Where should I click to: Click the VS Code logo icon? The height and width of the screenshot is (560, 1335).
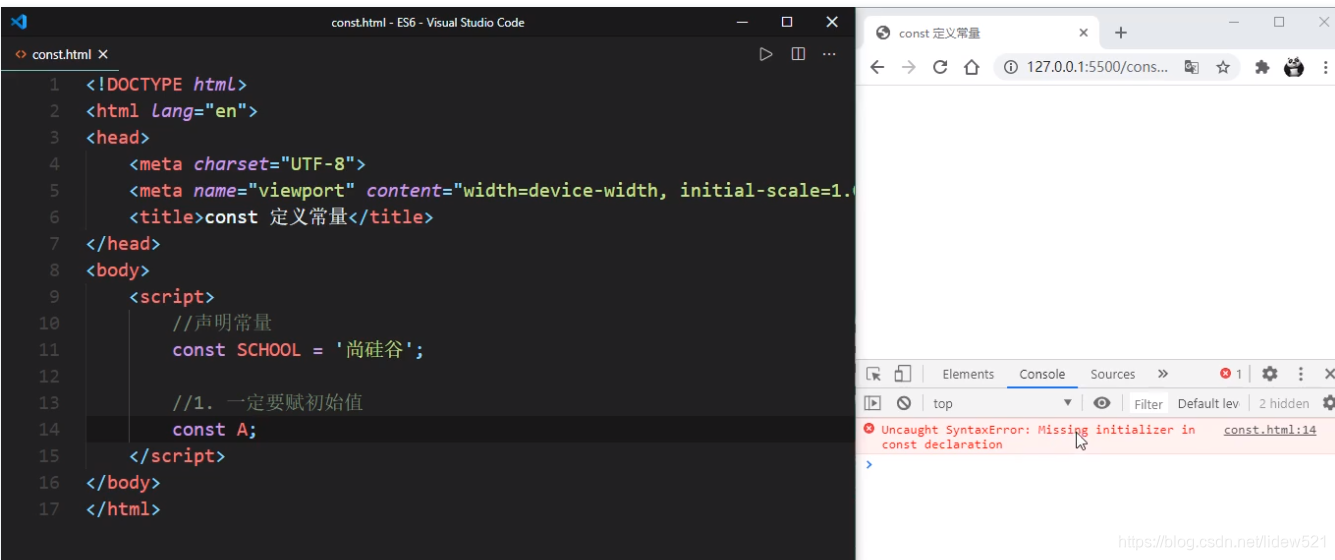[19, 22]
